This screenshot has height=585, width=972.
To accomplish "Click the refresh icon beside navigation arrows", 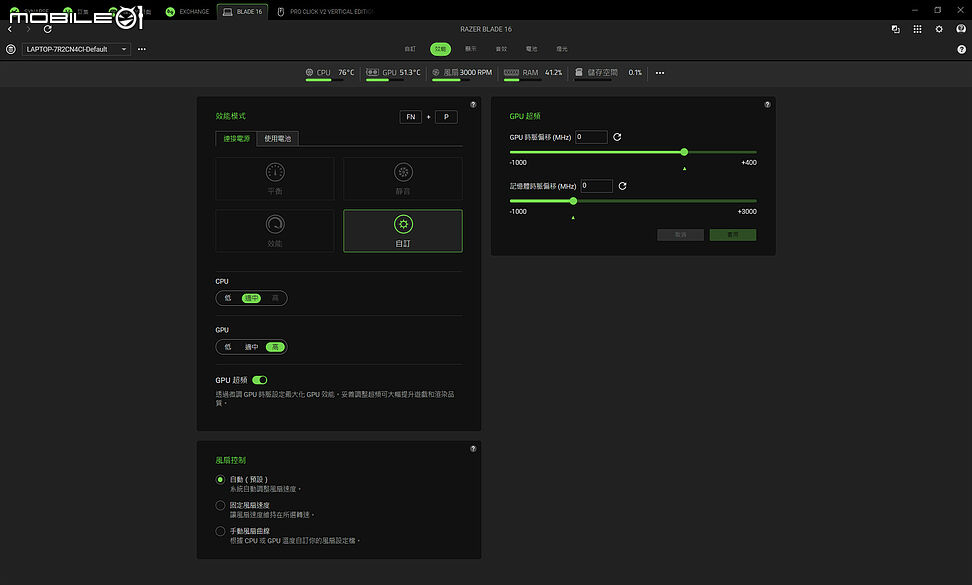I will [48, 29].
